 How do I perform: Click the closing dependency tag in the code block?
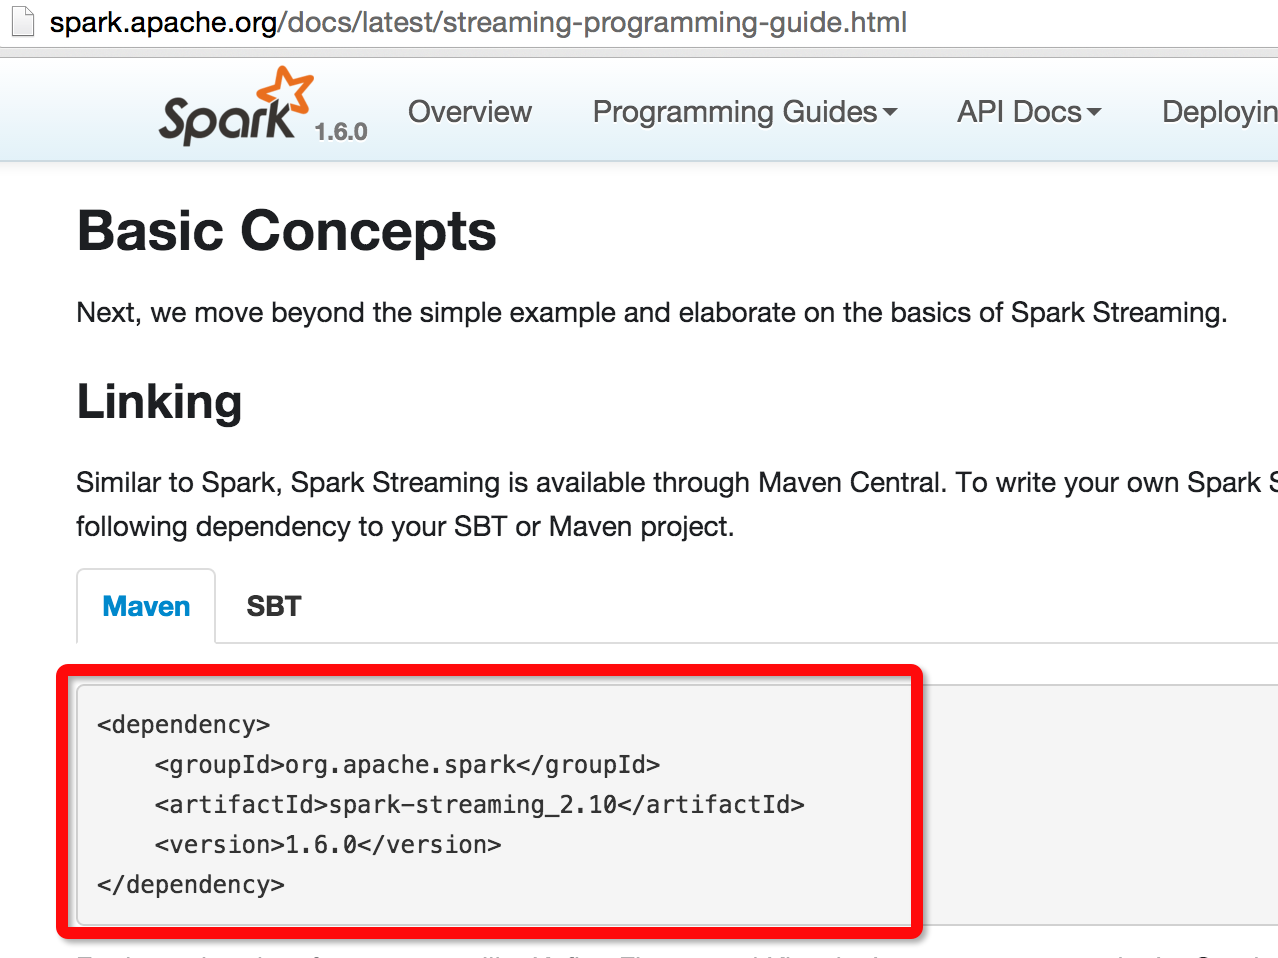(x=191, y=885)
